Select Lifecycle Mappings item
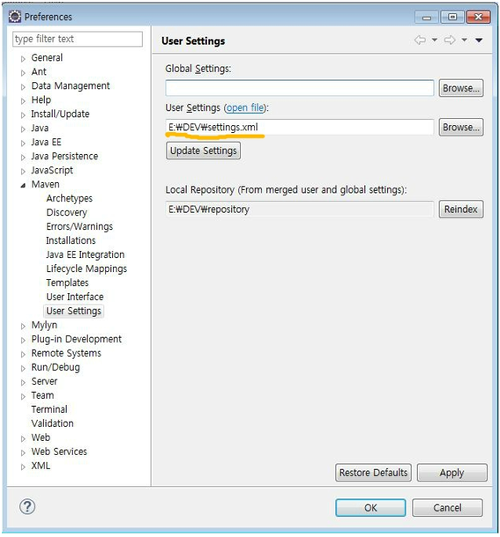Viewport: 500px width, 537px height. click(87, 269)
